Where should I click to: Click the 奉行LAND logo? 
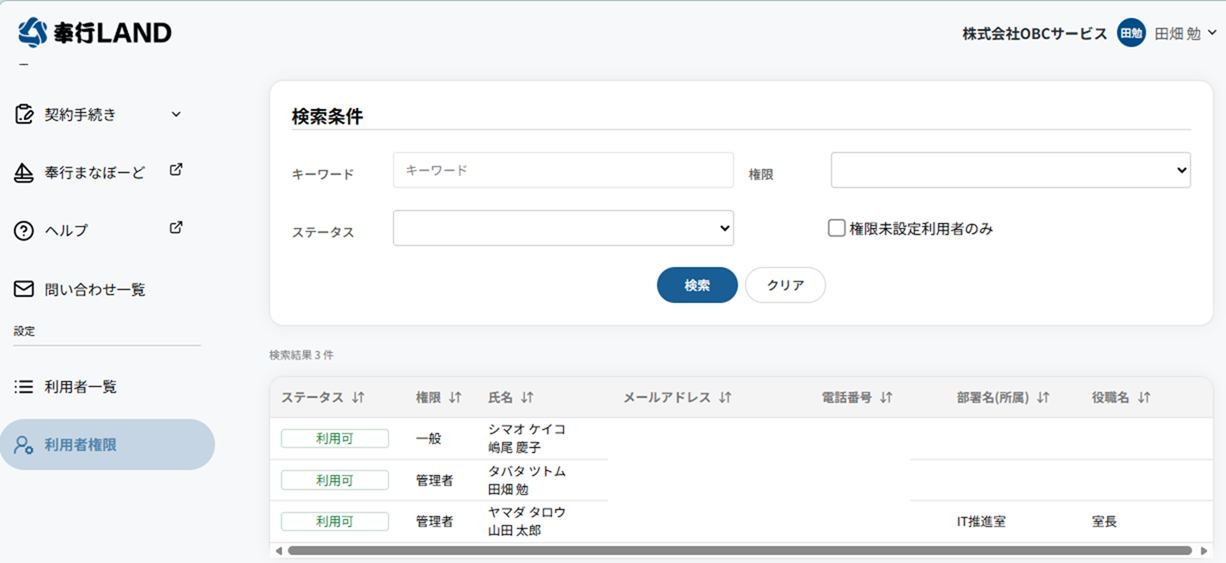(x=95, y=33)
